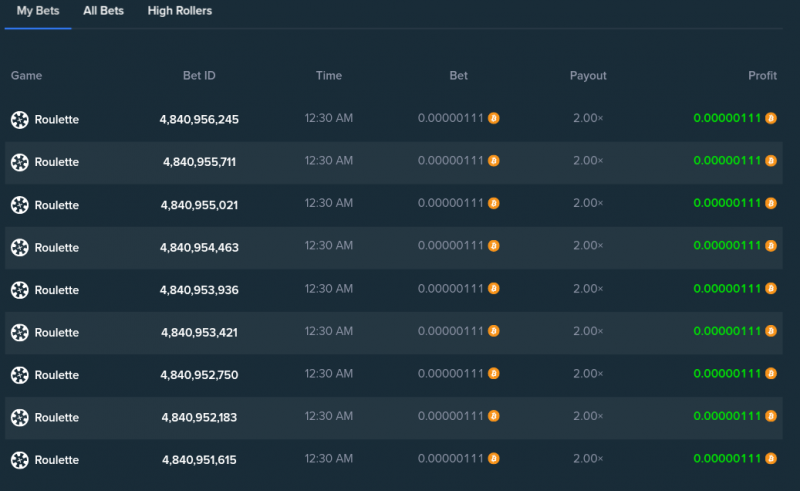Click the Game column header
This screenshot has height=491, width=800.
tap(27, 76)
